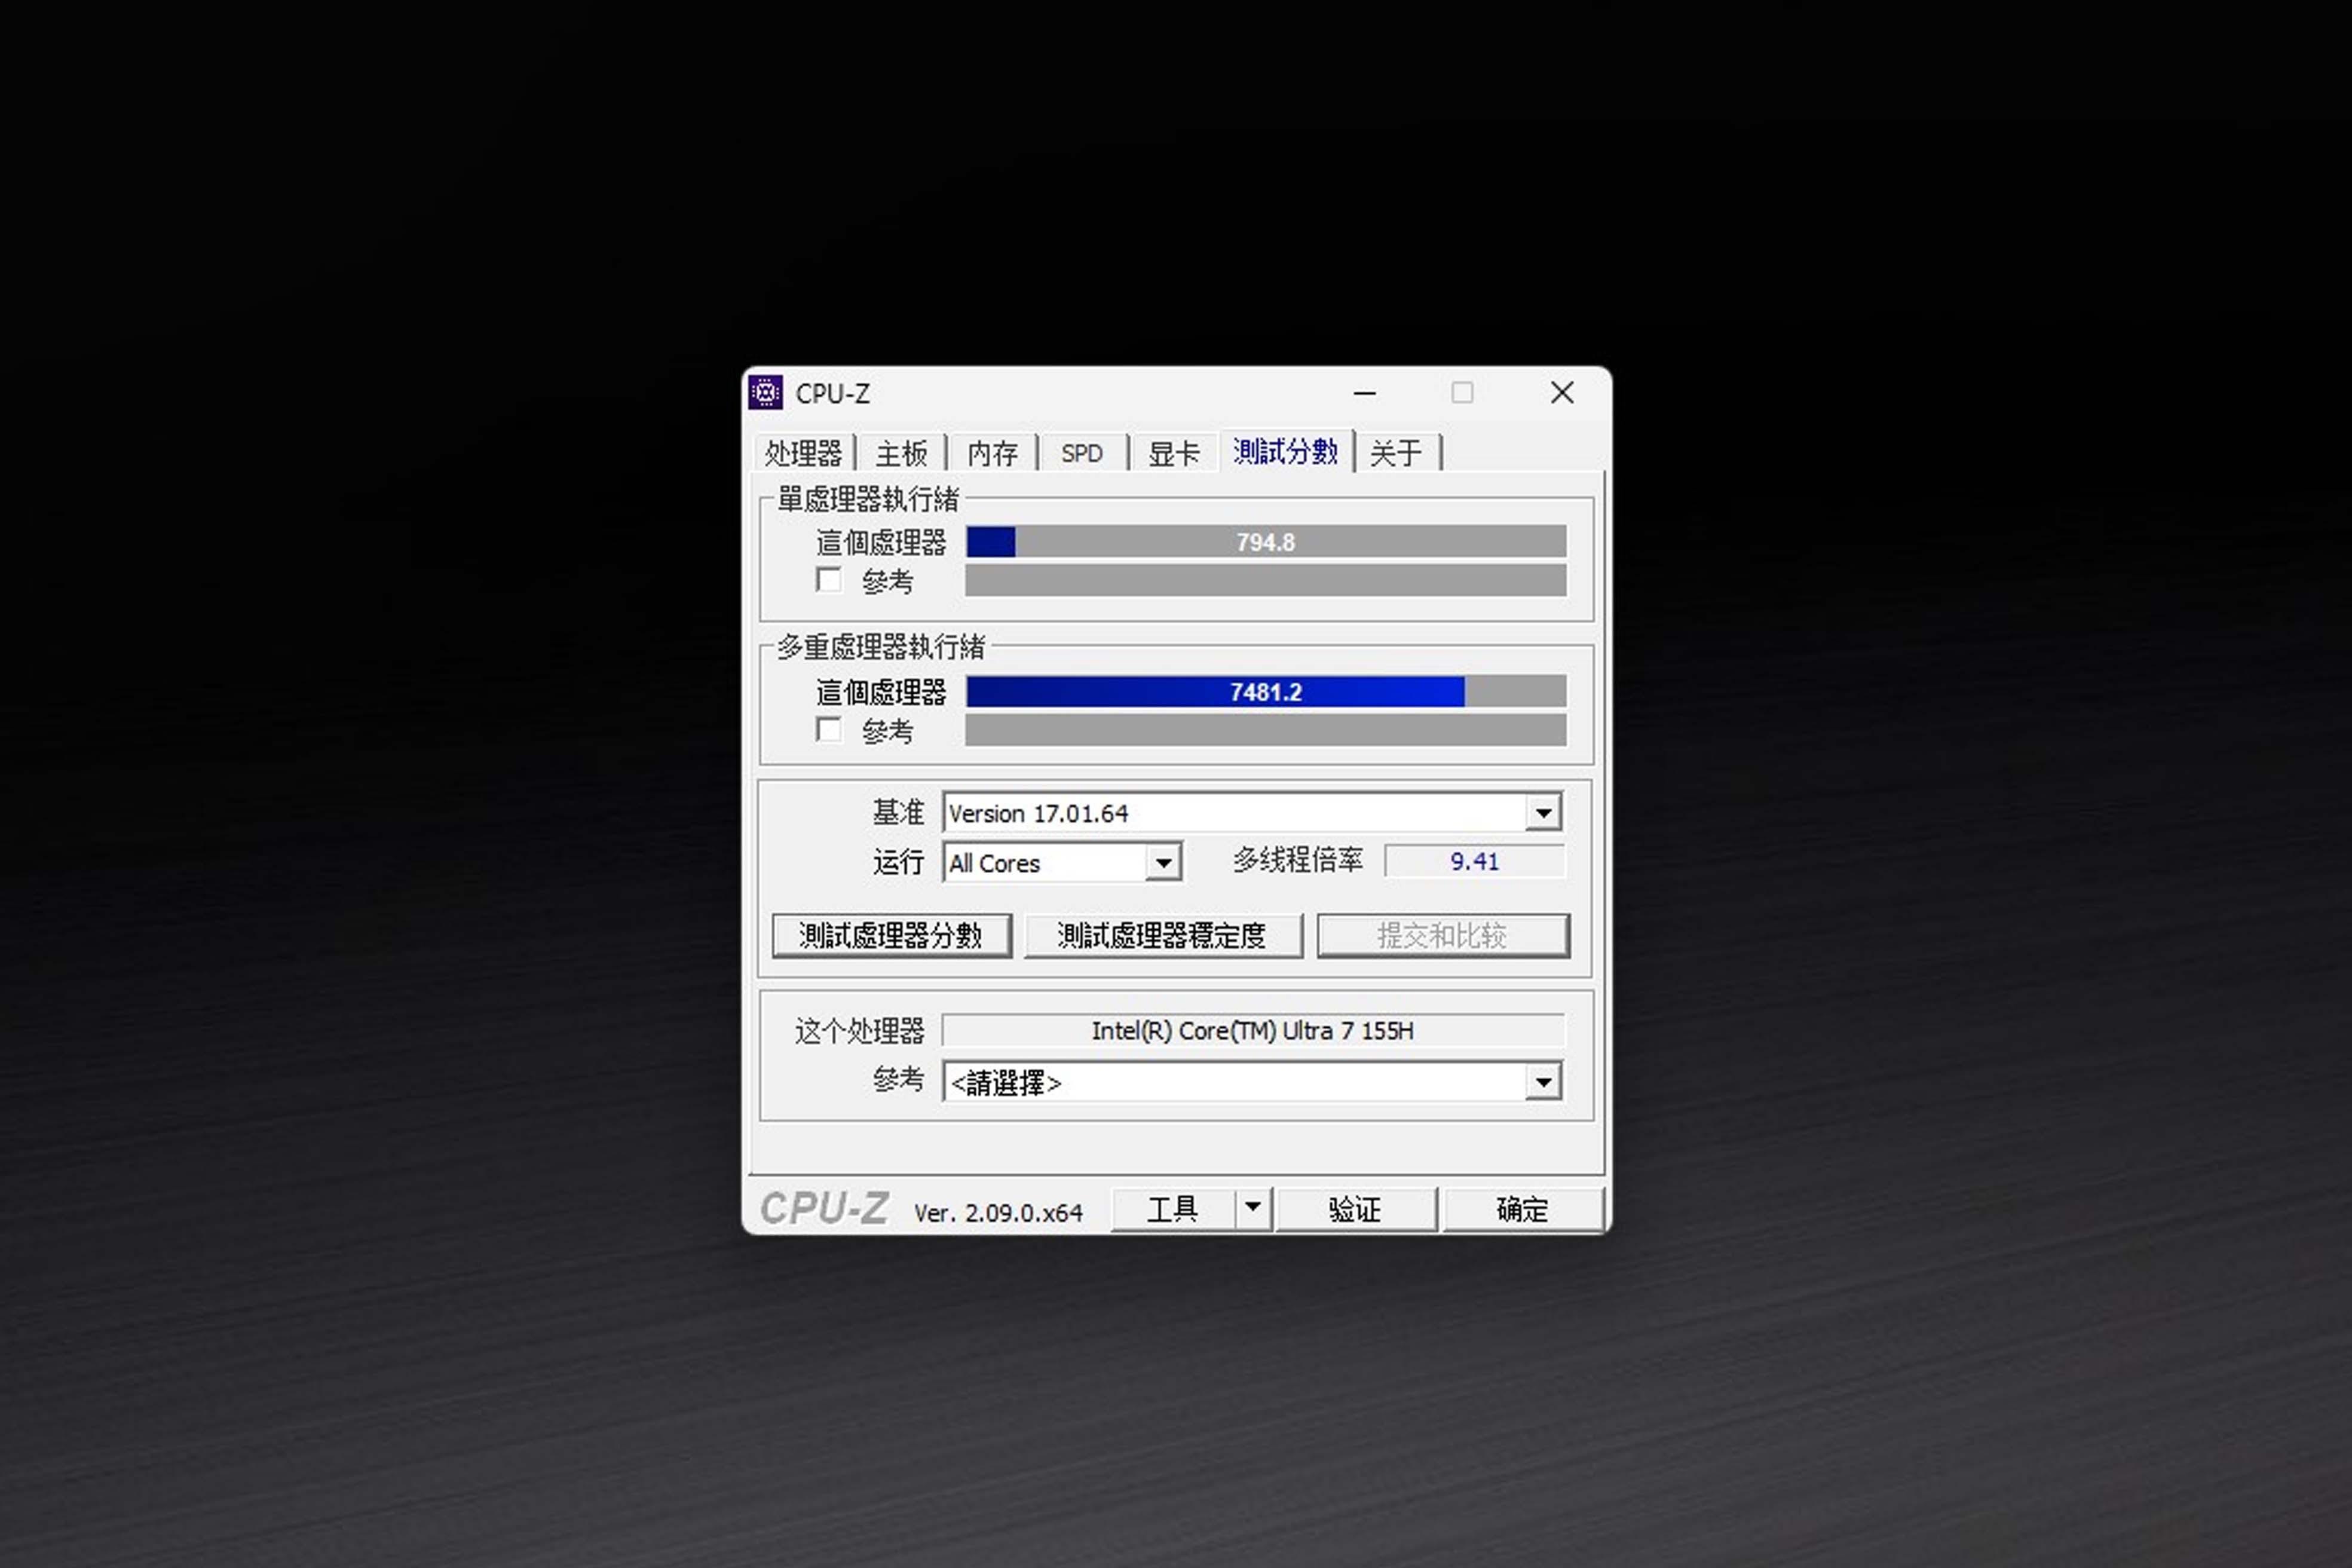This screenshot has width=2352, height=1568.
Task: Click the 验证 button
Action: pyautogui.click(x=1356, y=1210)
